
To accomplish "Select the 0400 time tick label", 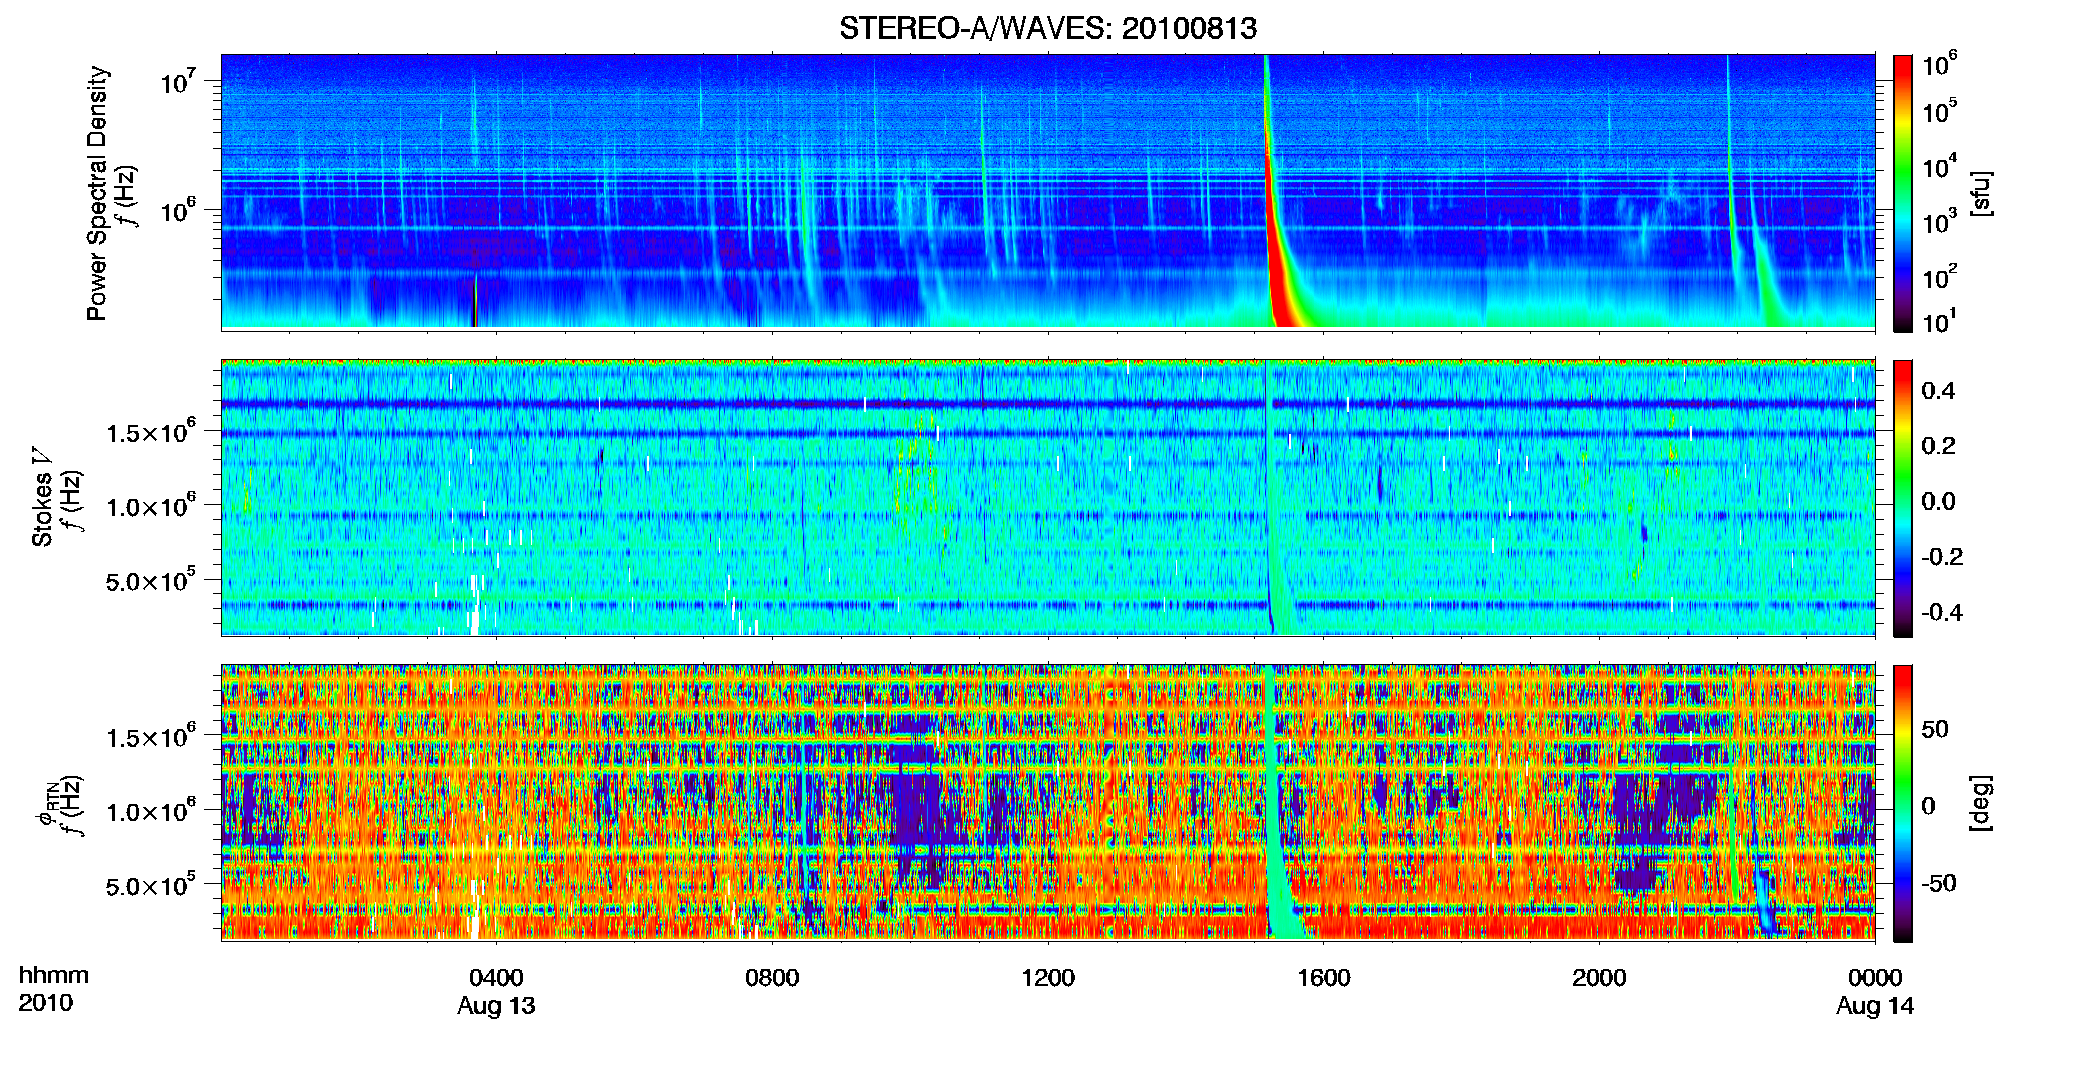I will (x=496, y=977).
